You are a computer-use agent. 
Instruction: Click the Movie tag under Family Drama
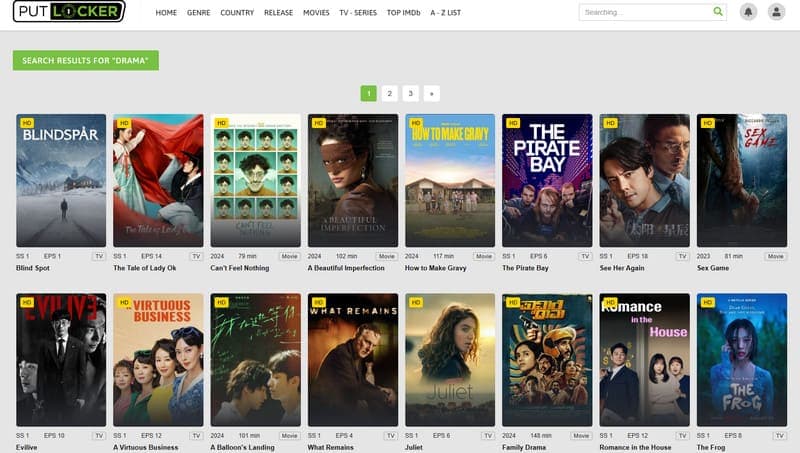click(x=581, y=436)
